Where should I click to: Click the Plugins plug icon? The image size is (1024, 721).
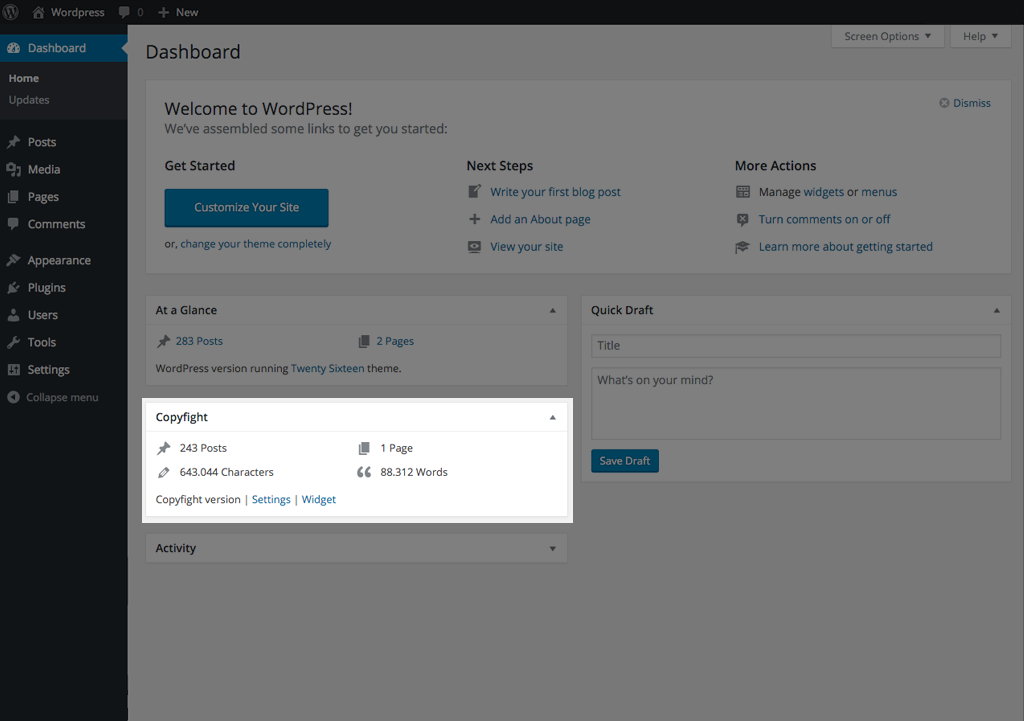pyautogui.click(x=13, y=287)
